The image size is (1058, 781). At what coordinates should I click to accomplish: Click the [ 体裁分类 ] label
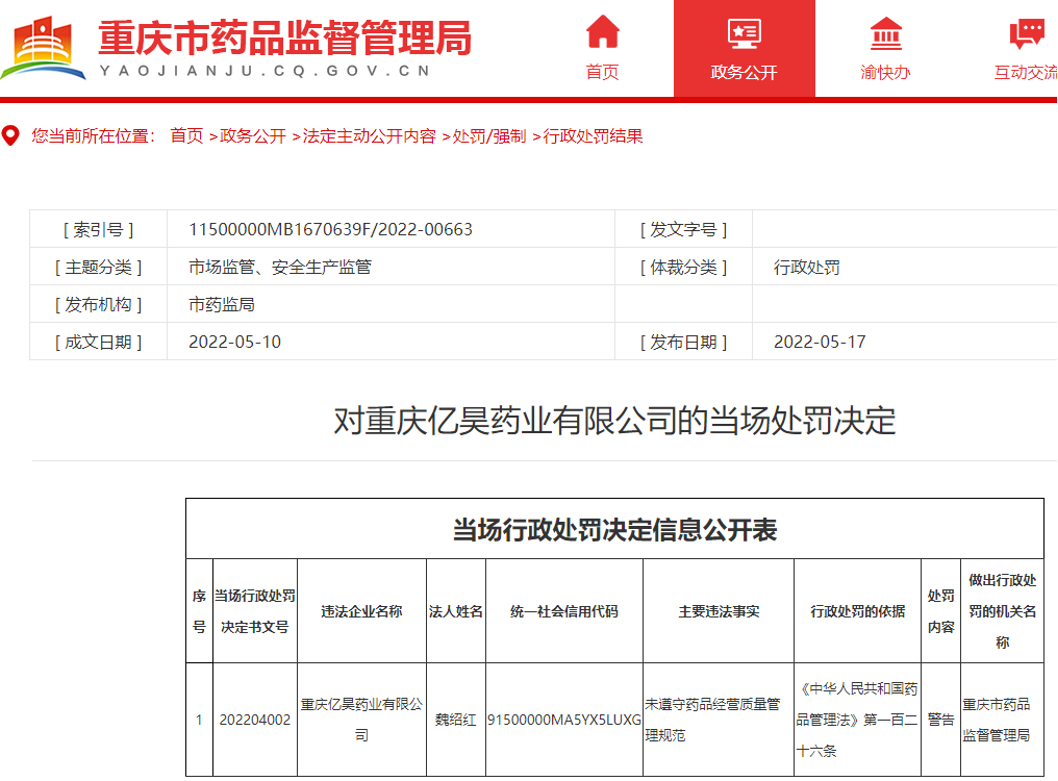684,267
